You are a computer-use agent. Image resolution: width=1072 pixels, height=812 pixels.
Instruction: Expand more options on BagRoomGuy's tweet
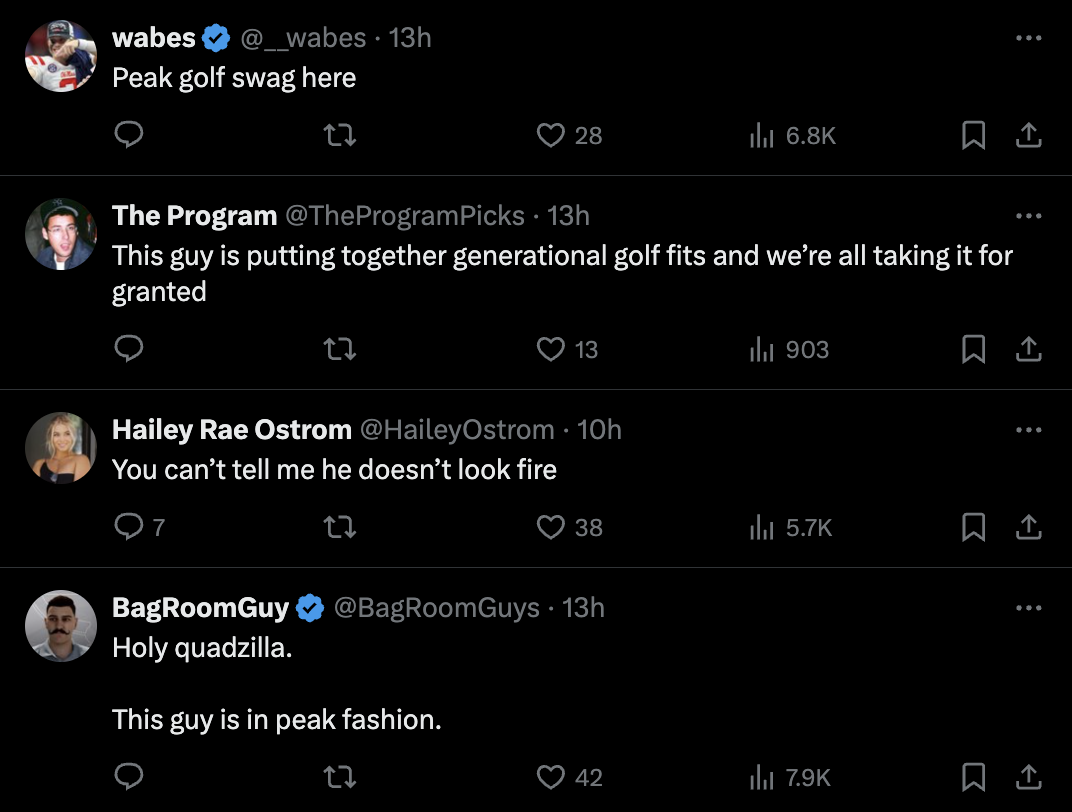pyautogui.click(x=1028, y=608)
